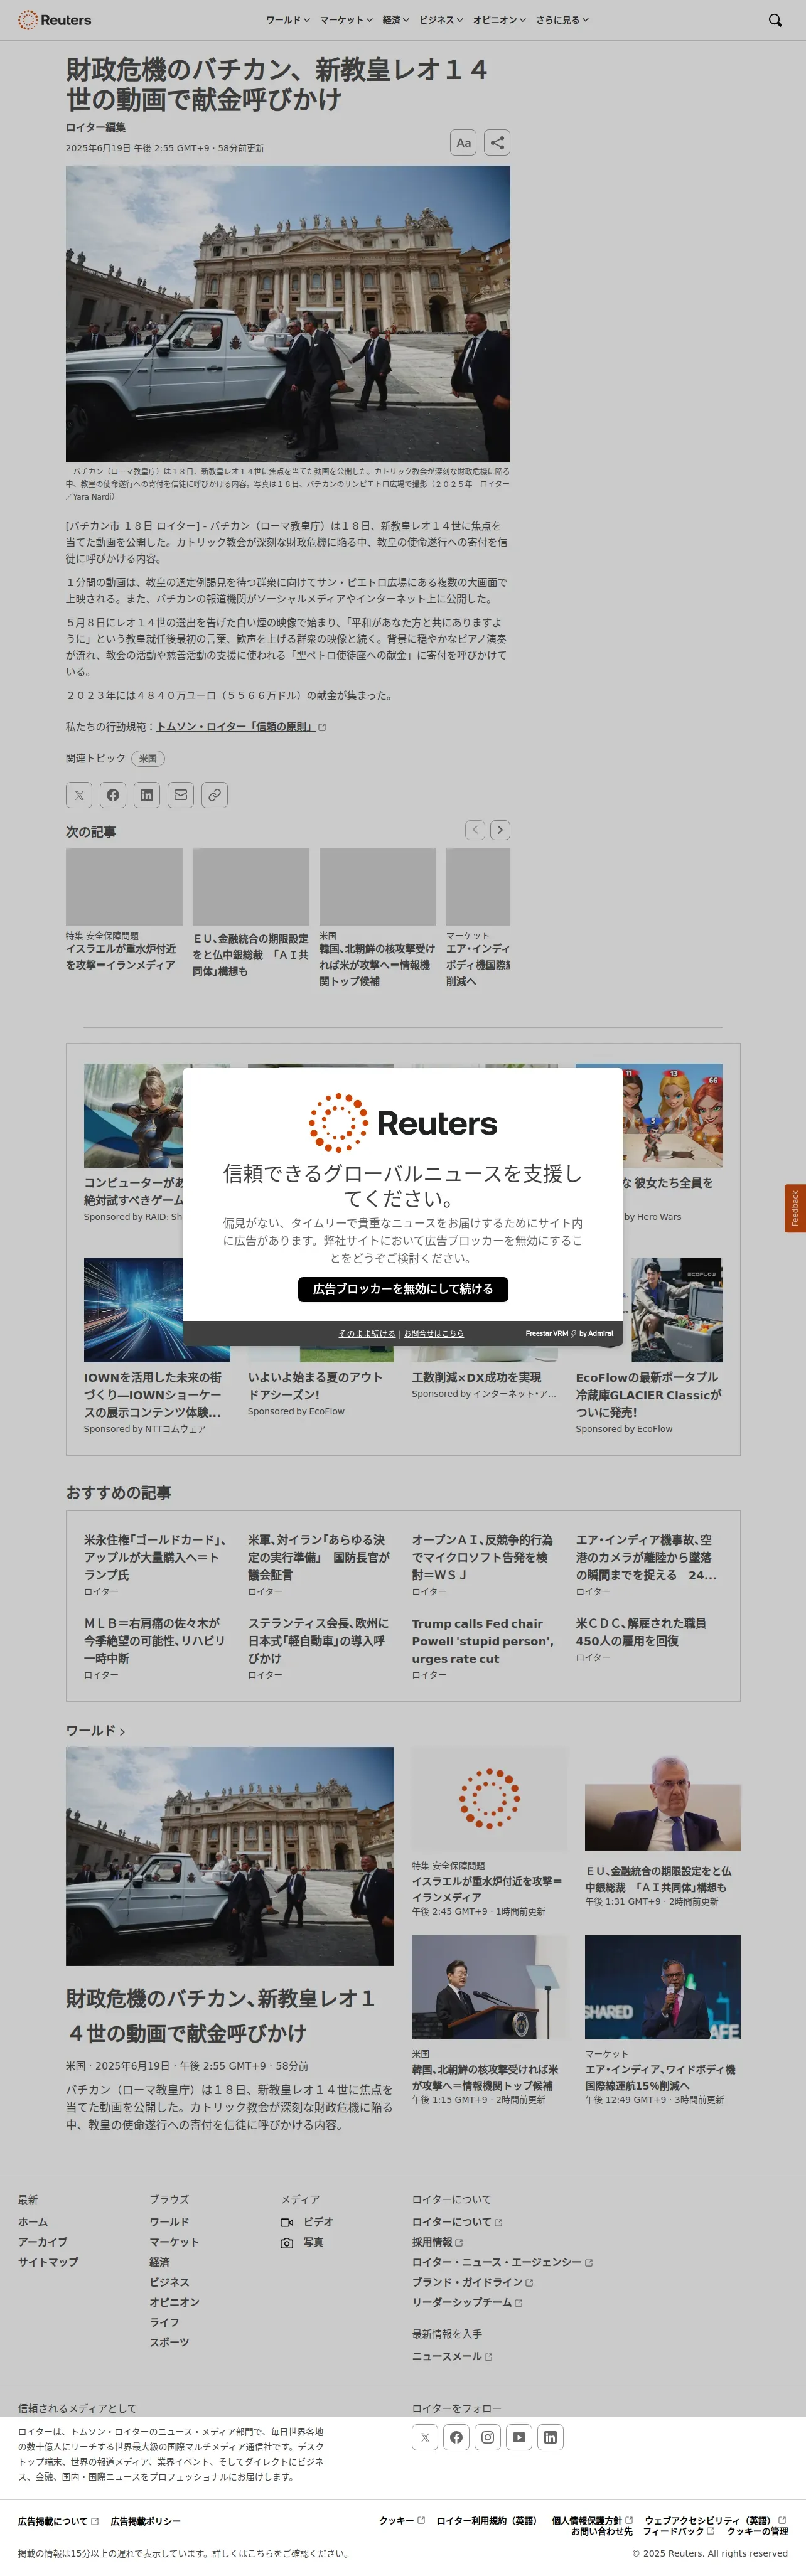Open the ワールド section heading chevron

122,1731
